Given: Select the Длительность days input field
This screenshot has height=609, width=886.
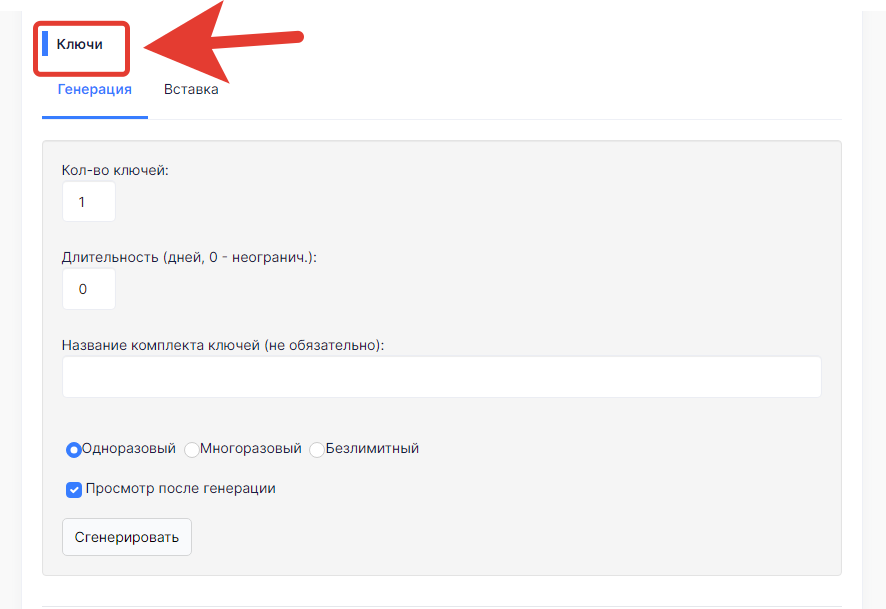Looking at the screenshot, I should click(89, 289).
